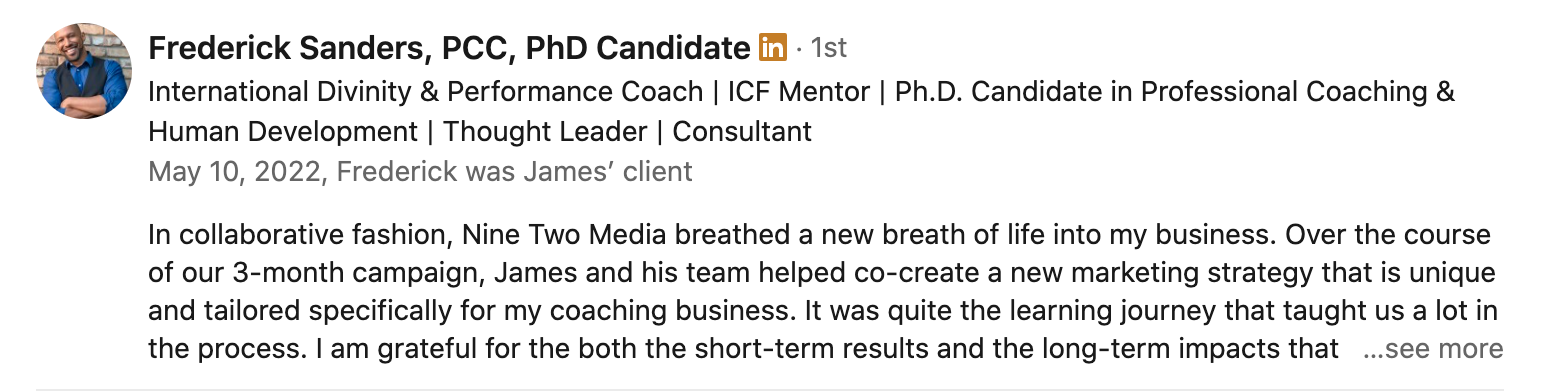Viewport: 1548px width, 392px height.
Task: Expand recommendation with see more
Action: click(1433, 349)
